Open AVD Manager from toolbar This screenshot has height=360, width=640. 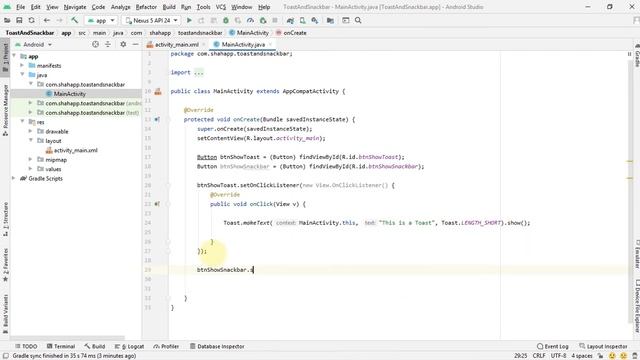coord(302,20)
